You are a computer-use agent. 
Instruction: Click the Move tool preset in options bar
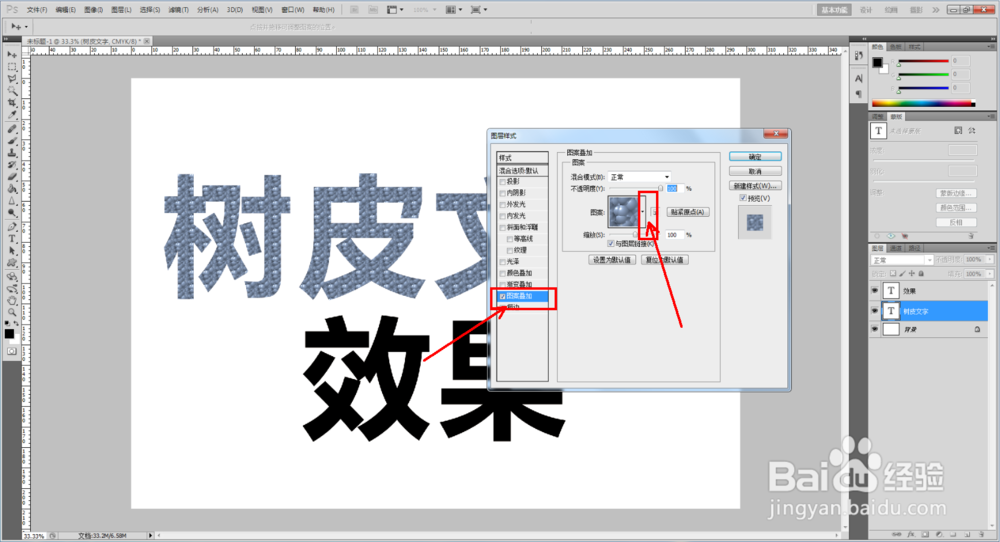18,27
